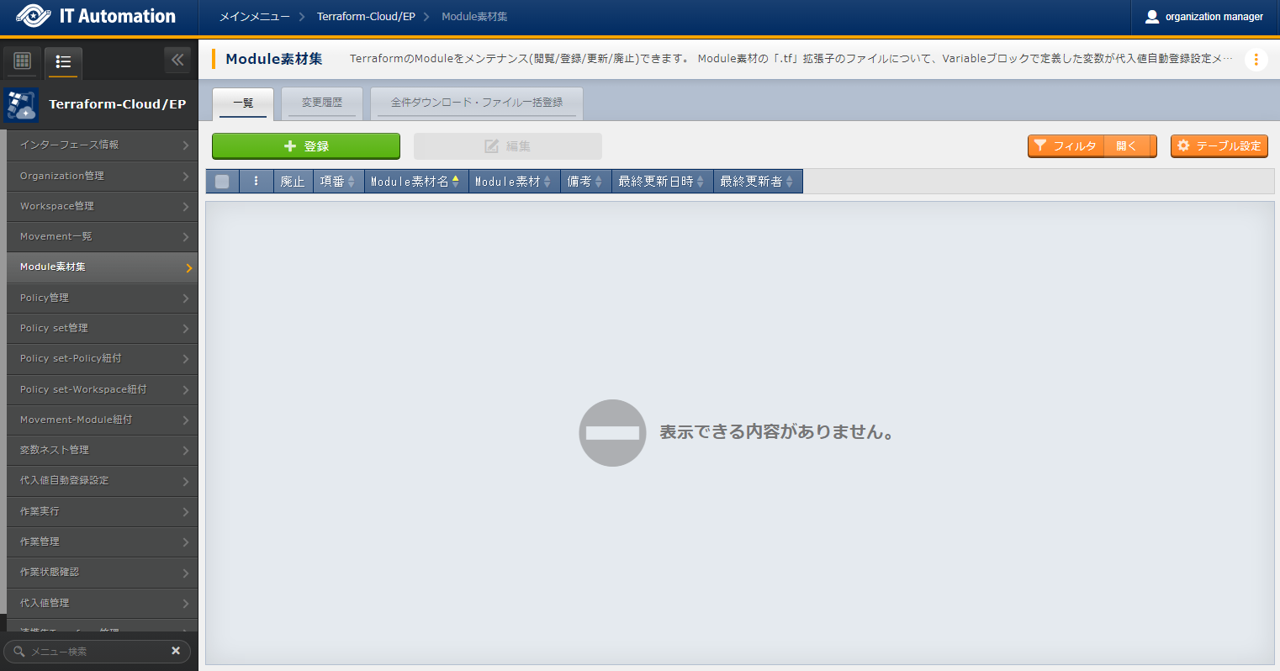Toggle the select-all checkbox in table header
The width and height of the screenshot is (1280, 671).
pyautogui.click(x=222, y=181)
